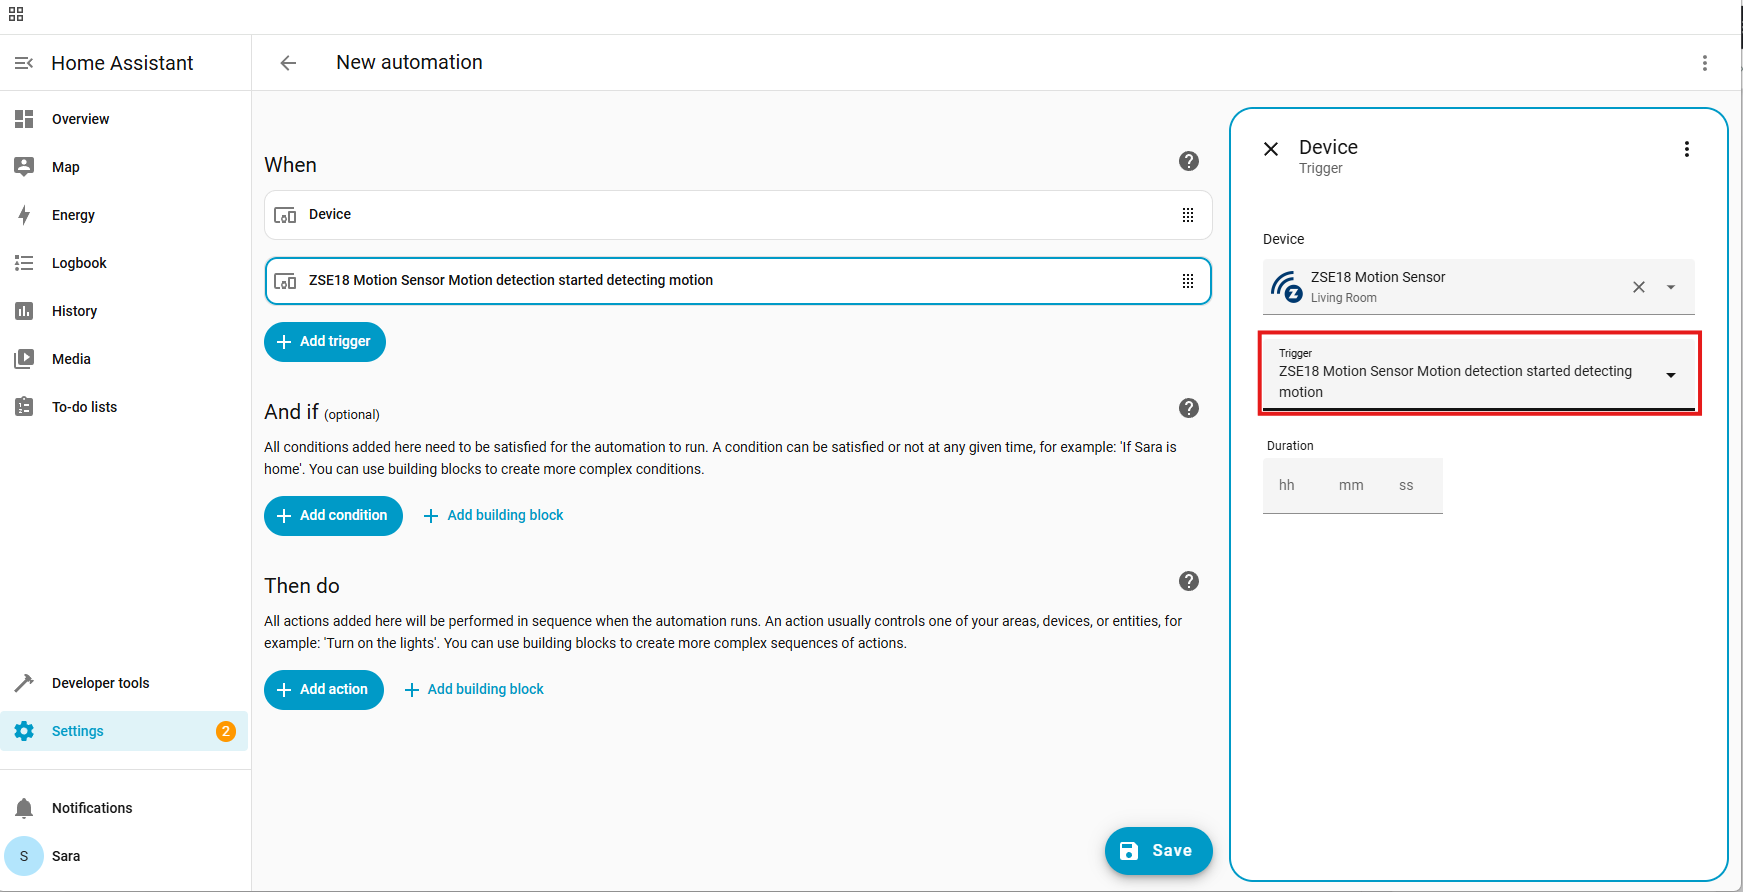
Task: Add a building block under And if
Action: [494, 516]
